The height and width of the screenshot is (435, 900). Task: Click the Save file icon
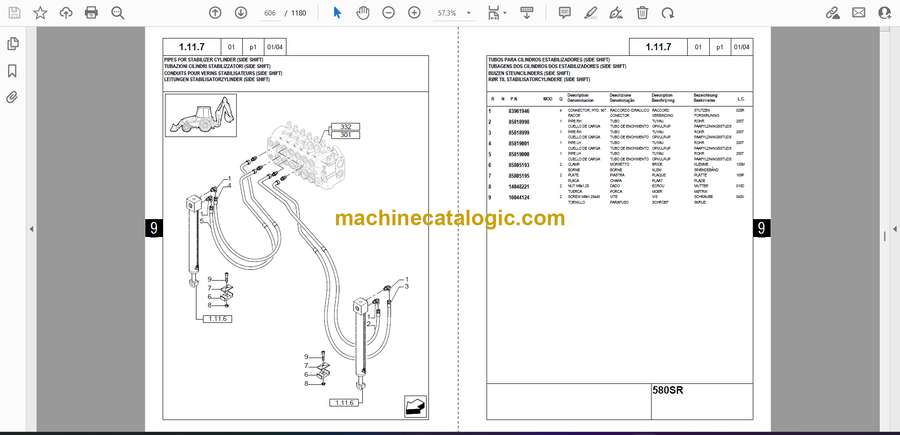(x=14, y=13)
